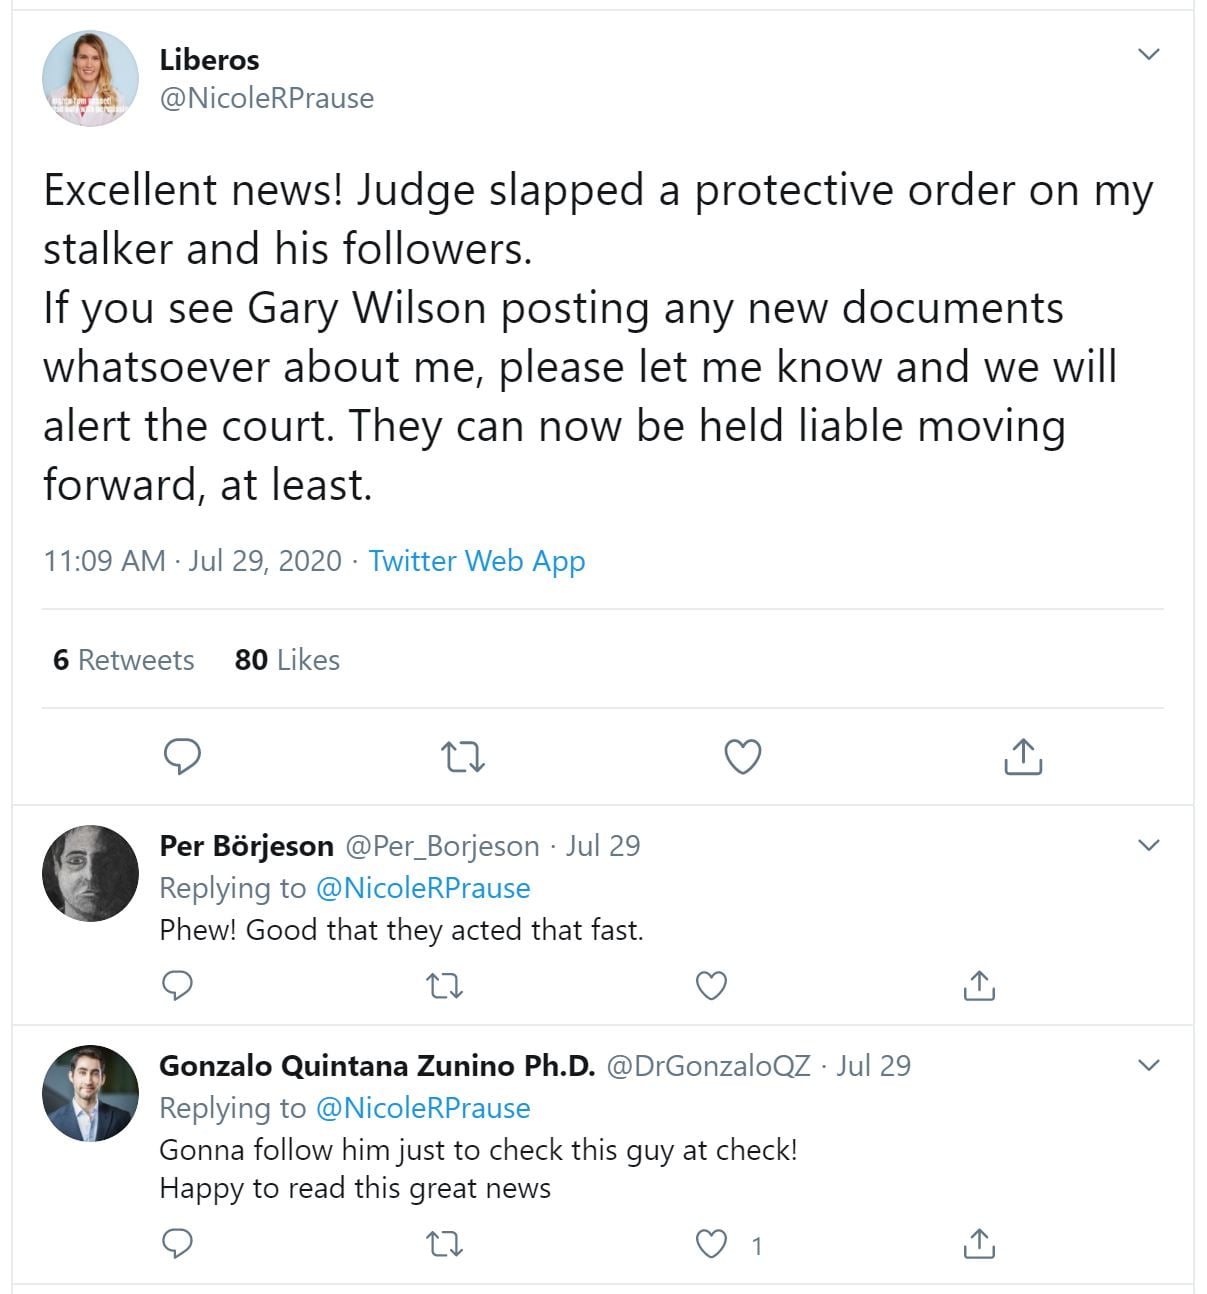
Task: Retweet Per Börjeson's reply
Action: point(444,986)
